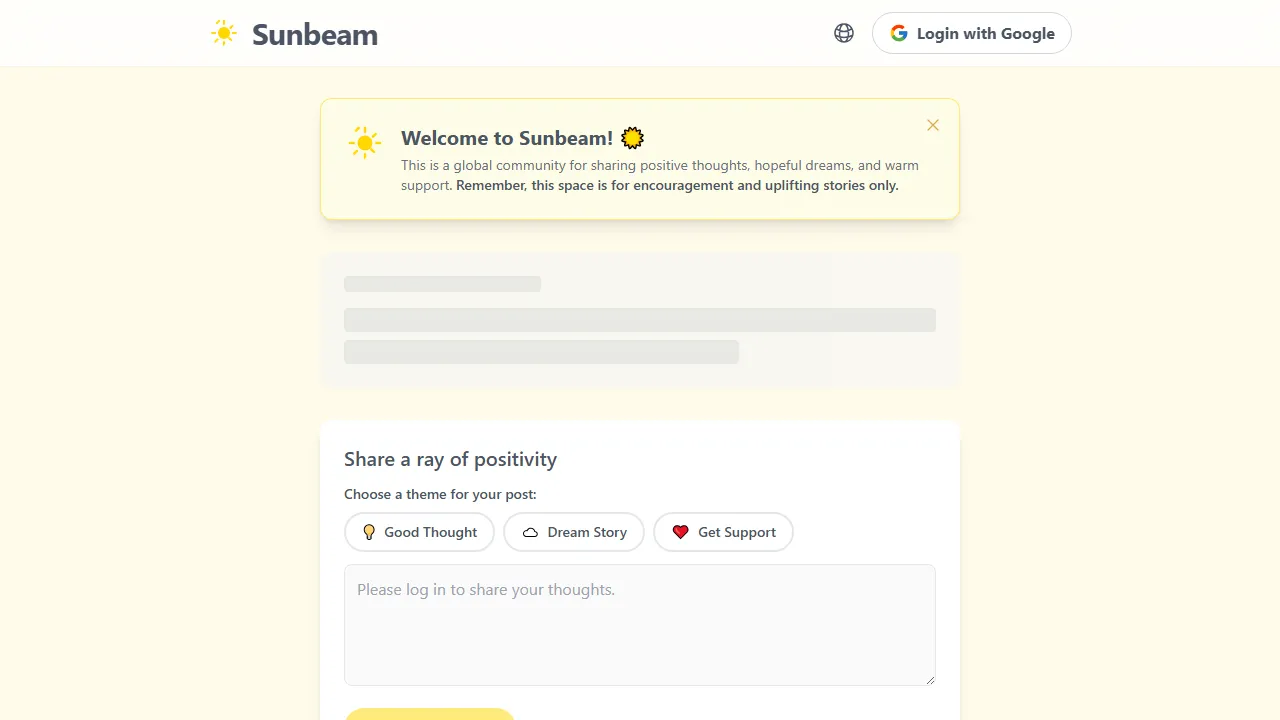This screenshot has height=720, width=1280.
Task: Click the Sunbeam sun logo icon
Action: (223, 32)
